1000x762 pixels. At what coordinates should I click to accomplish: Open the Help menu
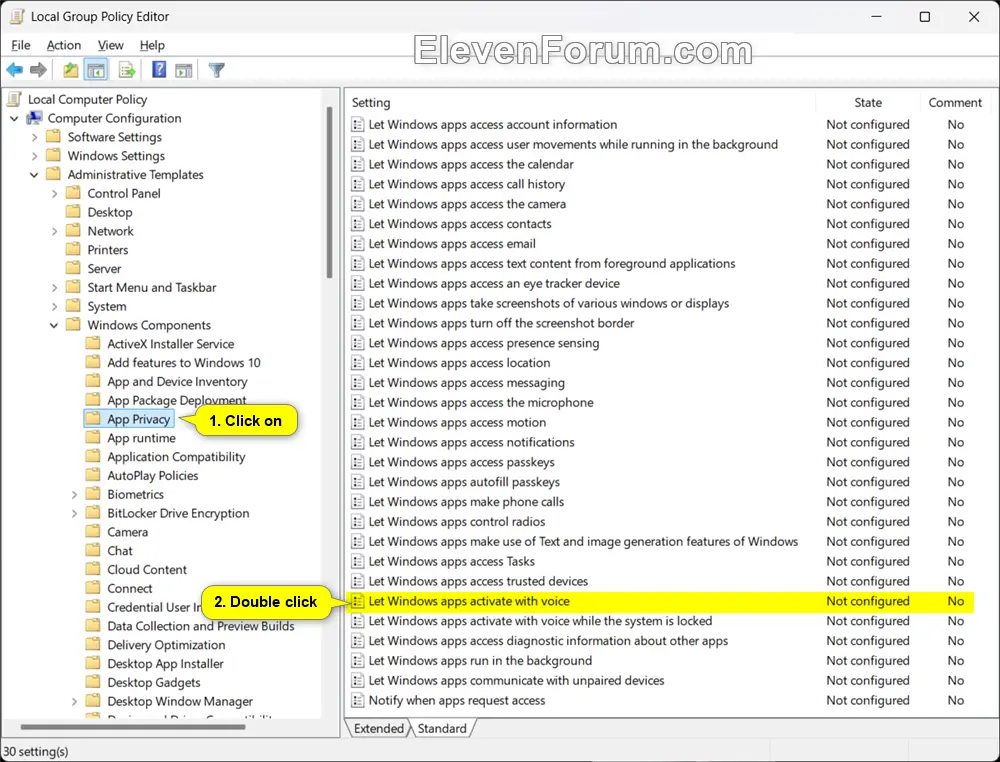tap(152, 45)
